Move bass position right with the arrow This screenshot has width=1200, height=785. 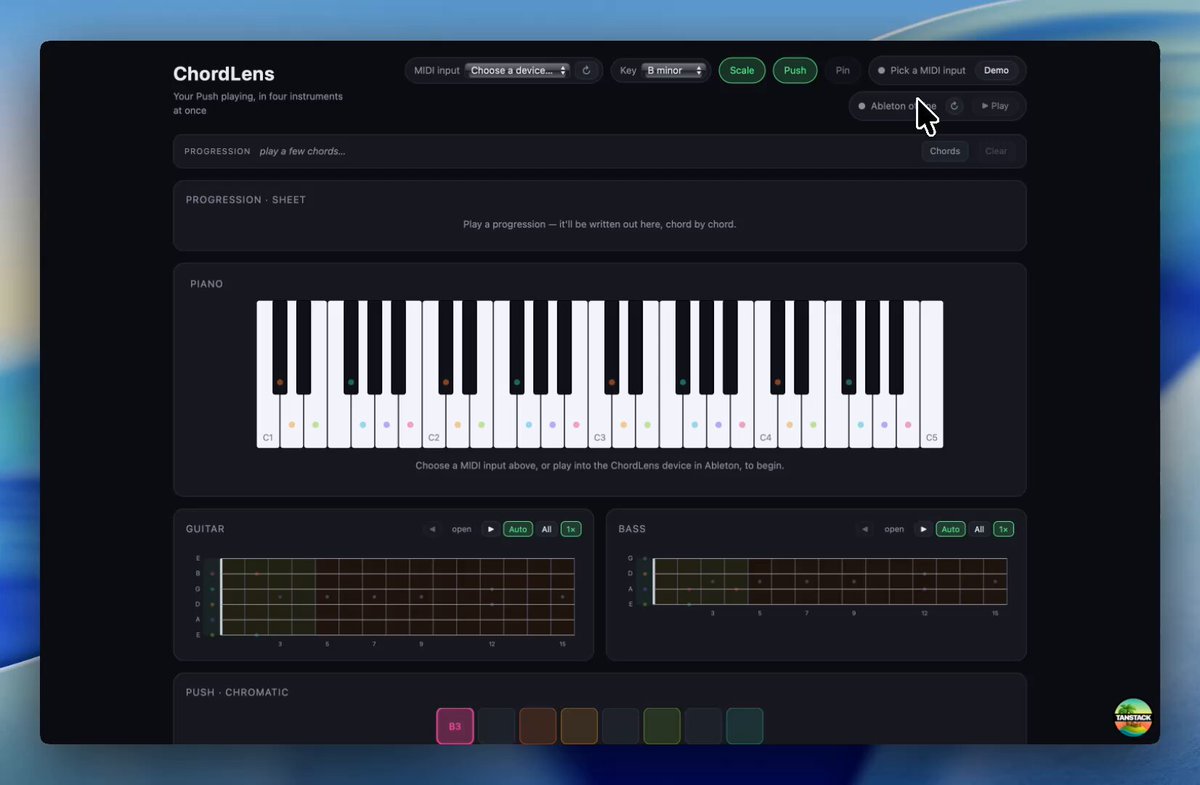pyautogui.click(x=923, y=529)
